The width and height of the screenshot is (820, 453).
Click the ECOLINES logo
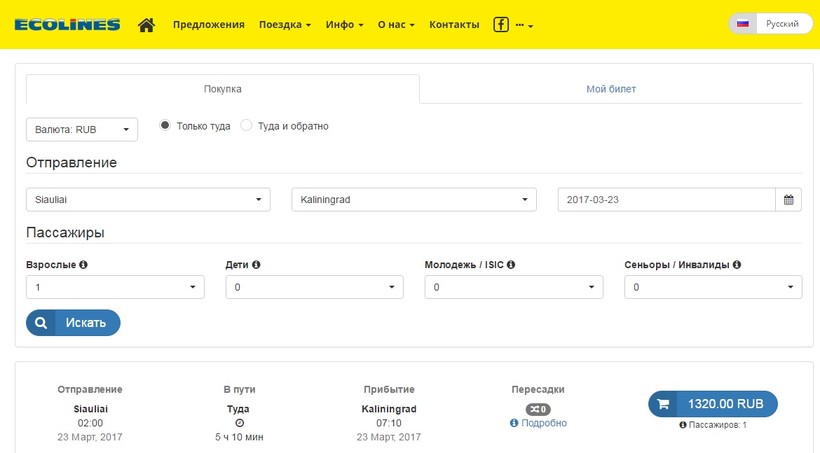point(68,24)
